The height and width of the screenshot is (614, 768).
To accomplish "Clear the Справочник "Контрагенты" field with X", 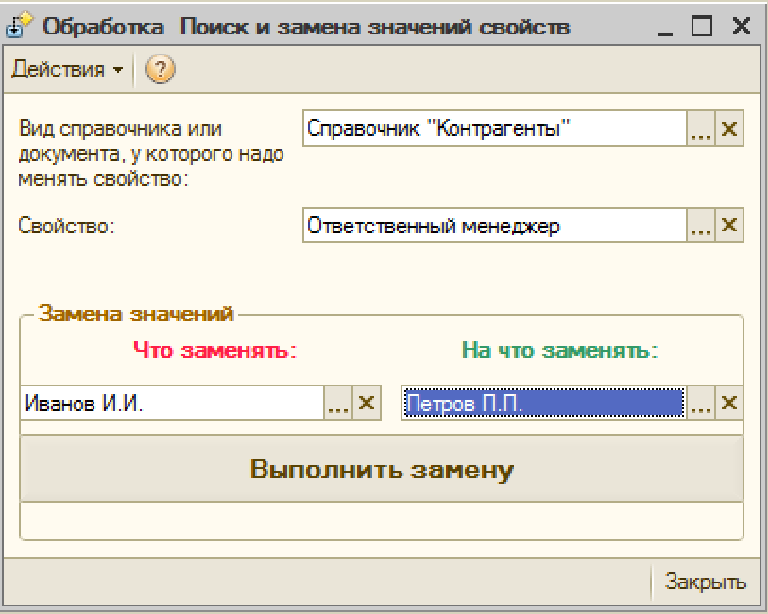I will [x=729, y=128].
